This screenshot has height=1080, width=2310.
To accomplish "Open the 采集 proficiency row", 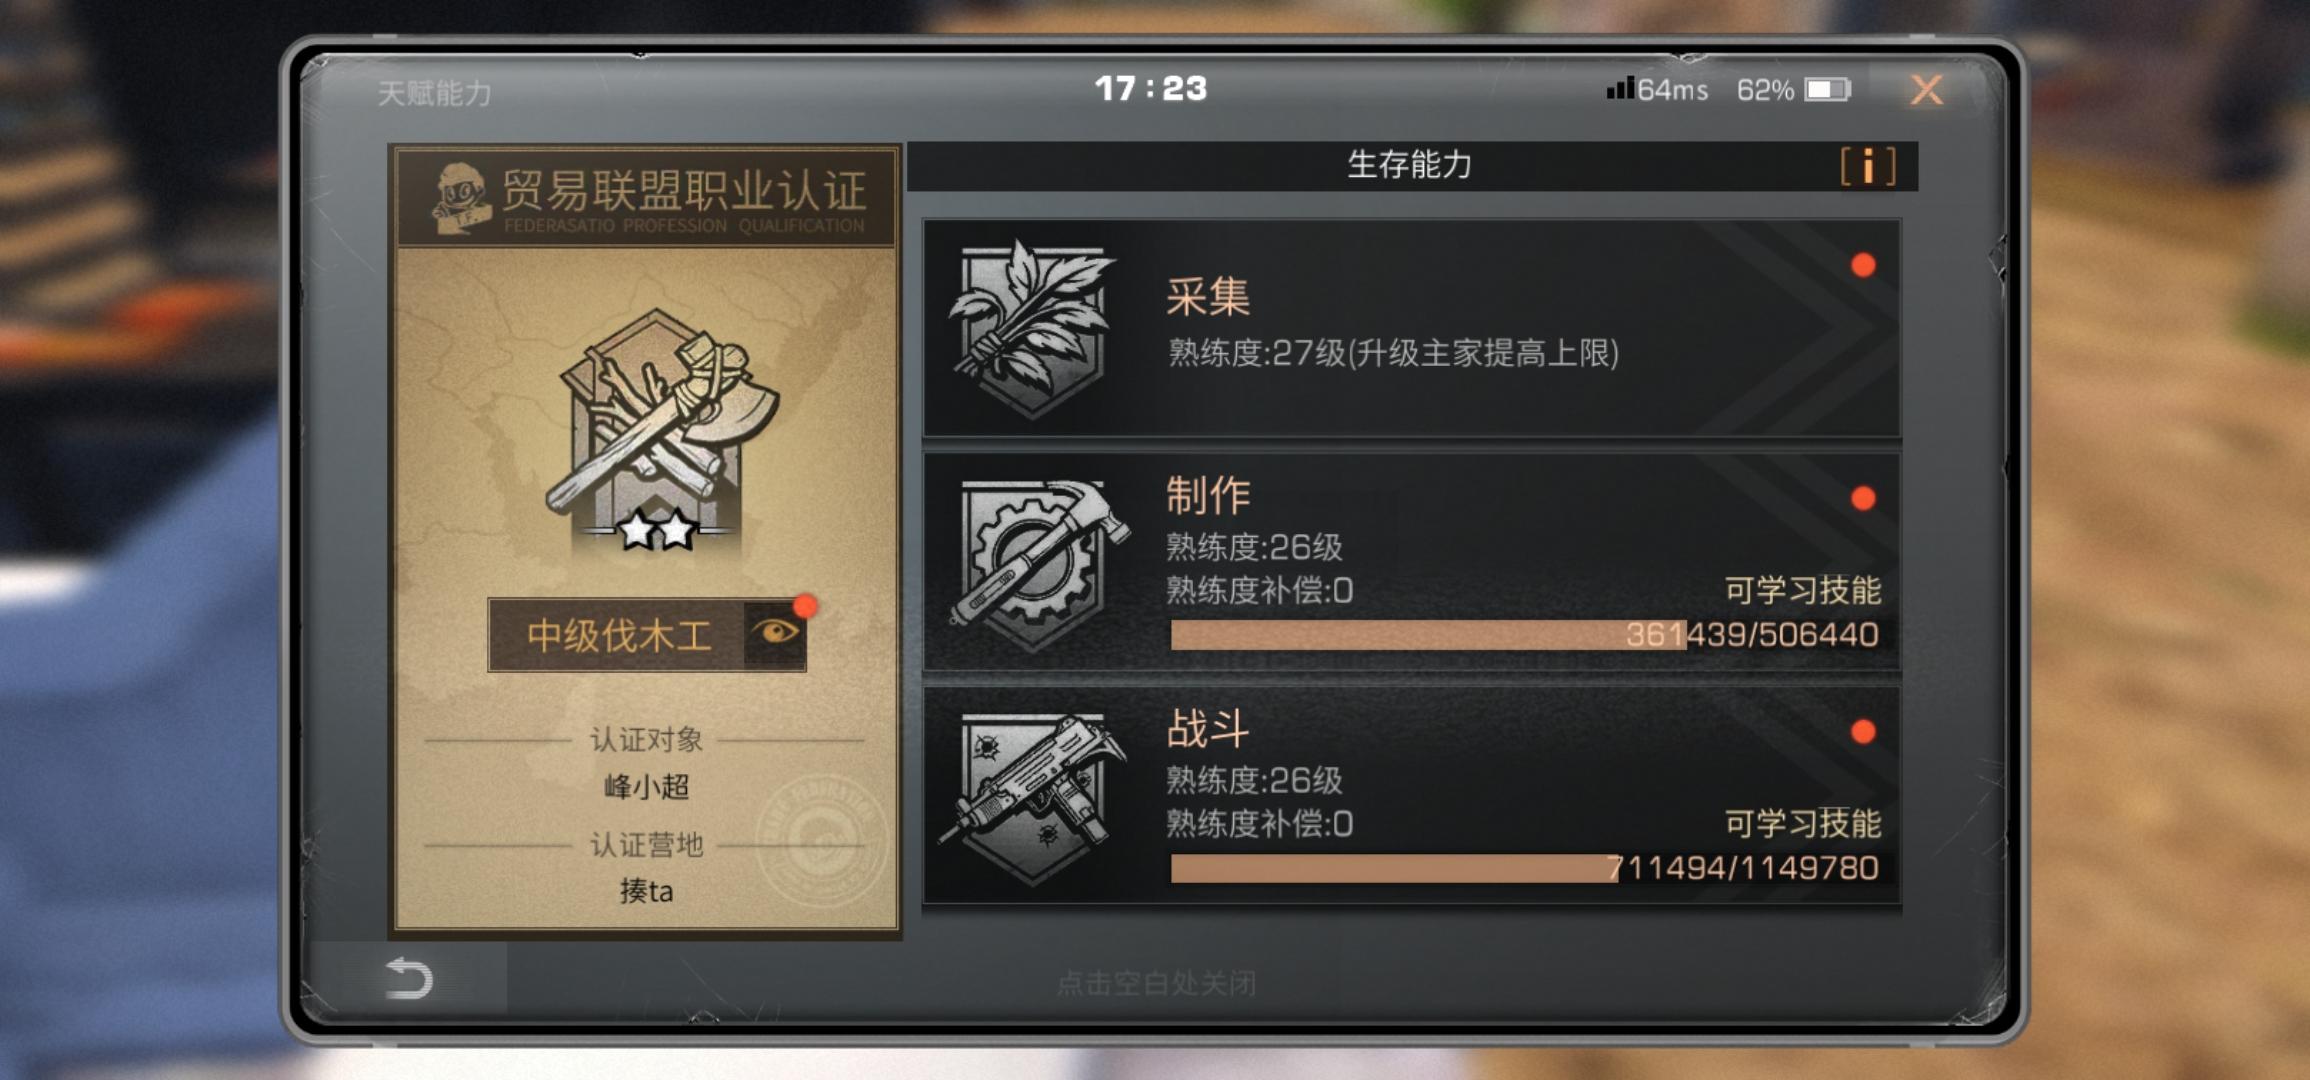I will pos(1411,327).
